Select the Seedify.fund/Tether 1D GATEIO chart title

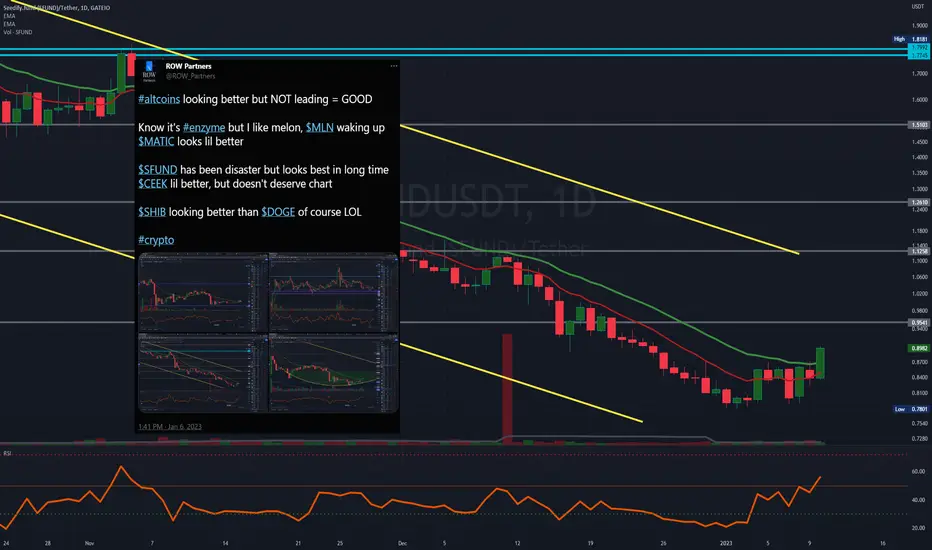pyautogui.click(x=57, y=8)
